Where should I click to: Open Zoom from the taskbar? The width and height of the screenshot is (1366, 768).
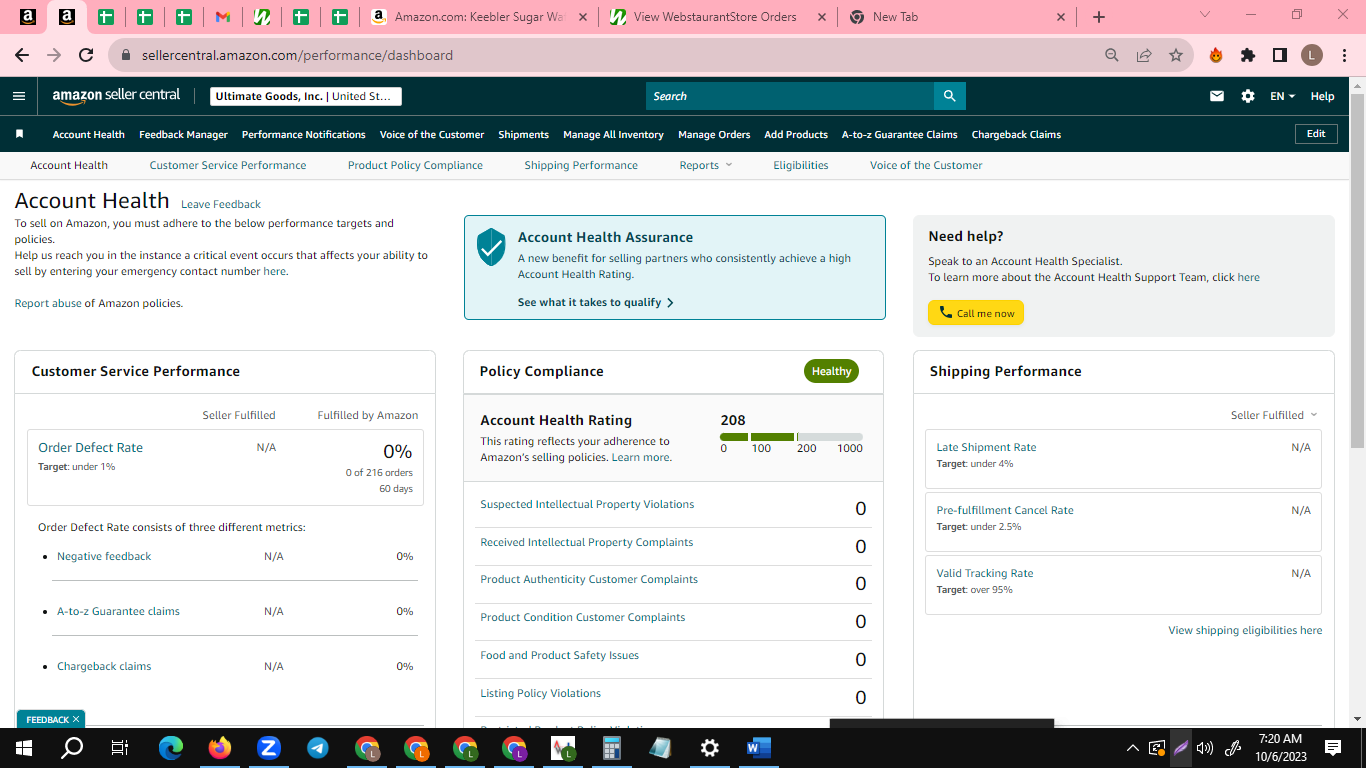tap(268, 747)
